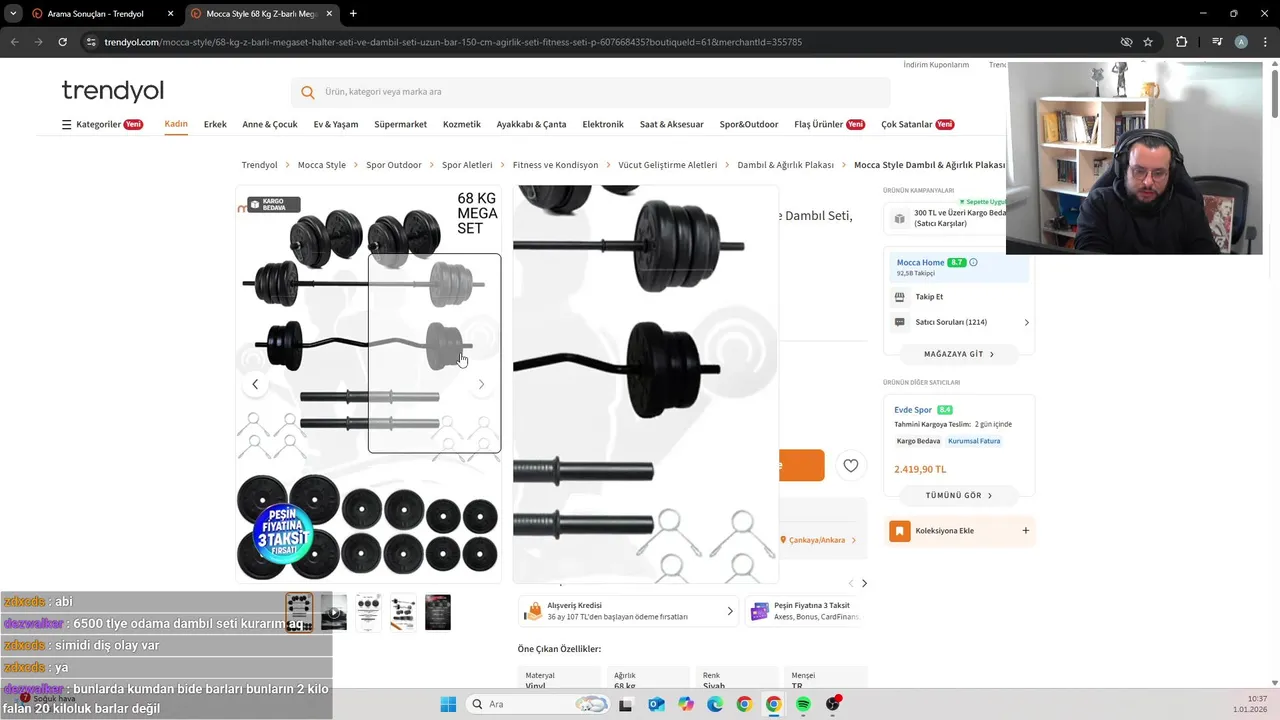
Task: Go to Dambıl & Ağırlık Plakası breadcrumb
Action: (785, 165)
